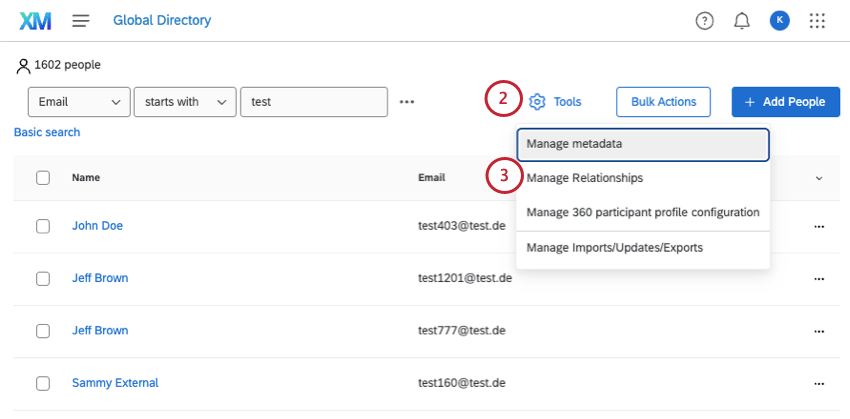Open the help question mark icon

(x=704, y=21)
